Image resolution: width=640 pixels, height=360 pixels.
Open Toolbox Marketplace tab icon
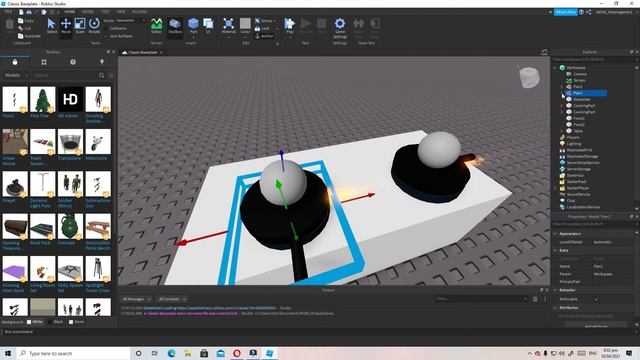pos(15,62)
